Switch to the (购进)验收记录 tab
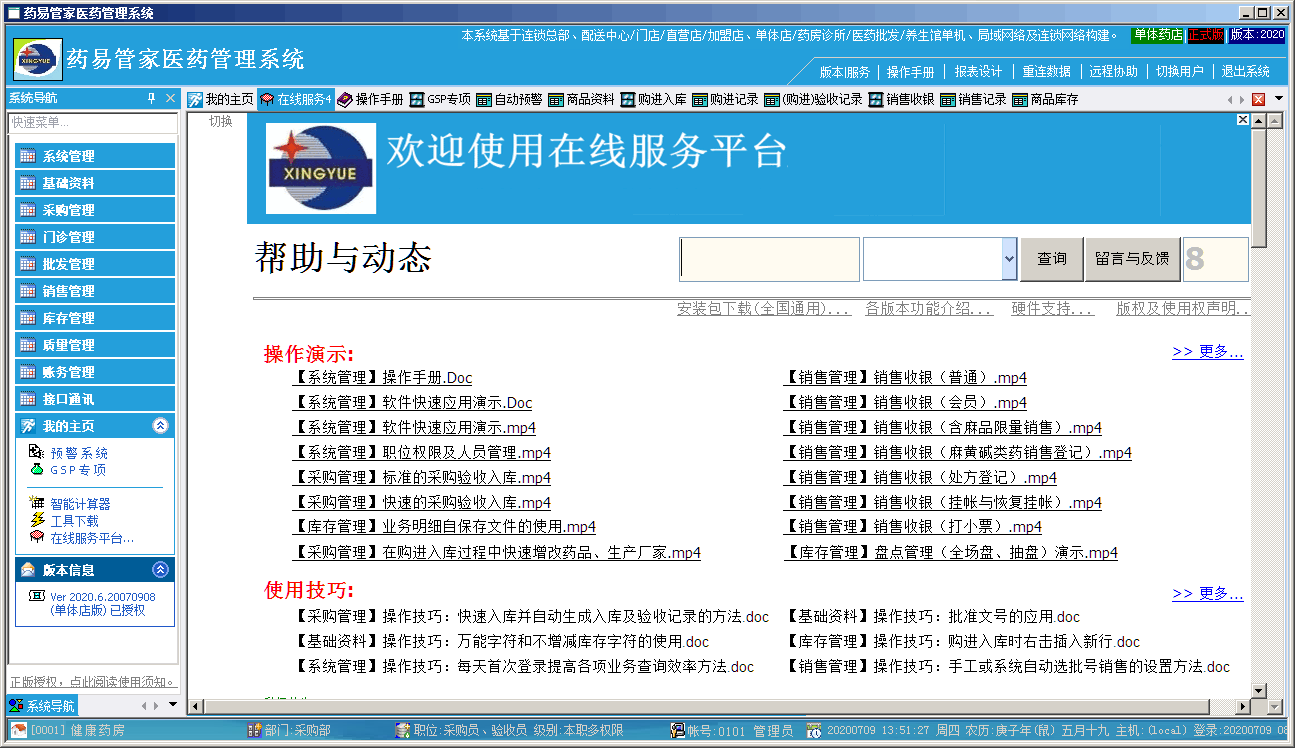 (x=813, y=99)
